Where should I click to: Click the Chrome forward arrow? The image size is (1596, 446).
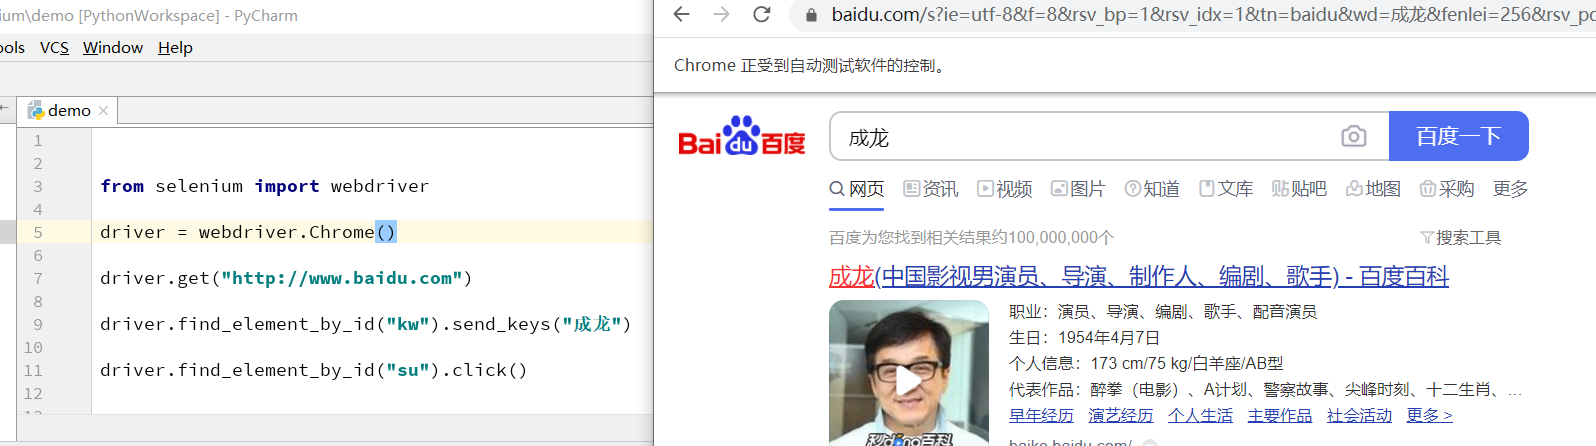pos(721,14)
